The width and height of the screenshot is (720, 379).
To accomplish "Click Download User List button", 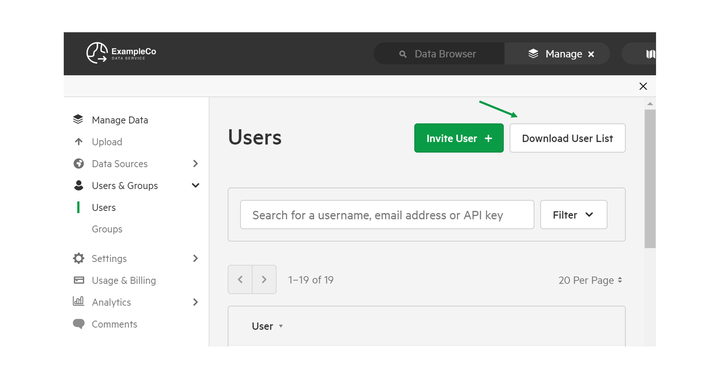I will click(x=568, y=138).
